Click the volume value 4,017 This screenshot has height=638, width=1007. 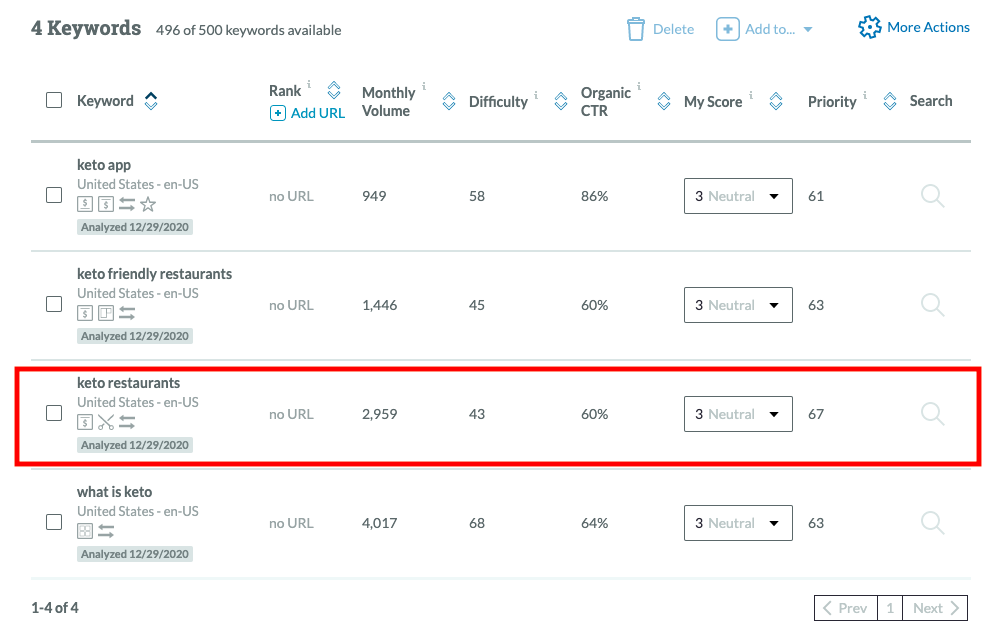click(x=380, y=524)
